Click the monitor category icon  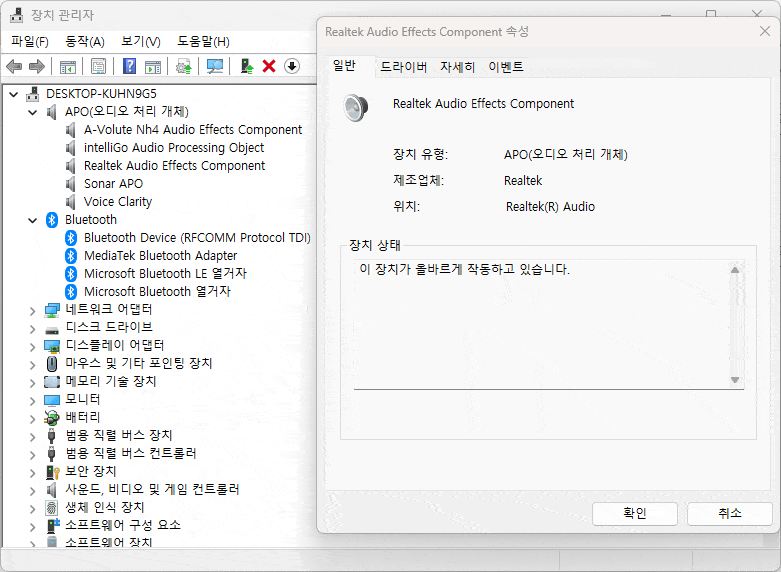pyautogui.click(x=52, y=400)
